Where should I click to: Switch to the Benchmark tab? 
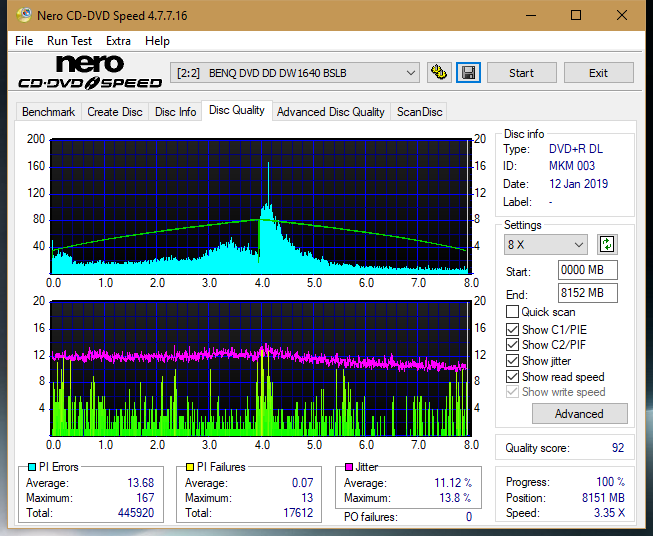tap(49, 112)
